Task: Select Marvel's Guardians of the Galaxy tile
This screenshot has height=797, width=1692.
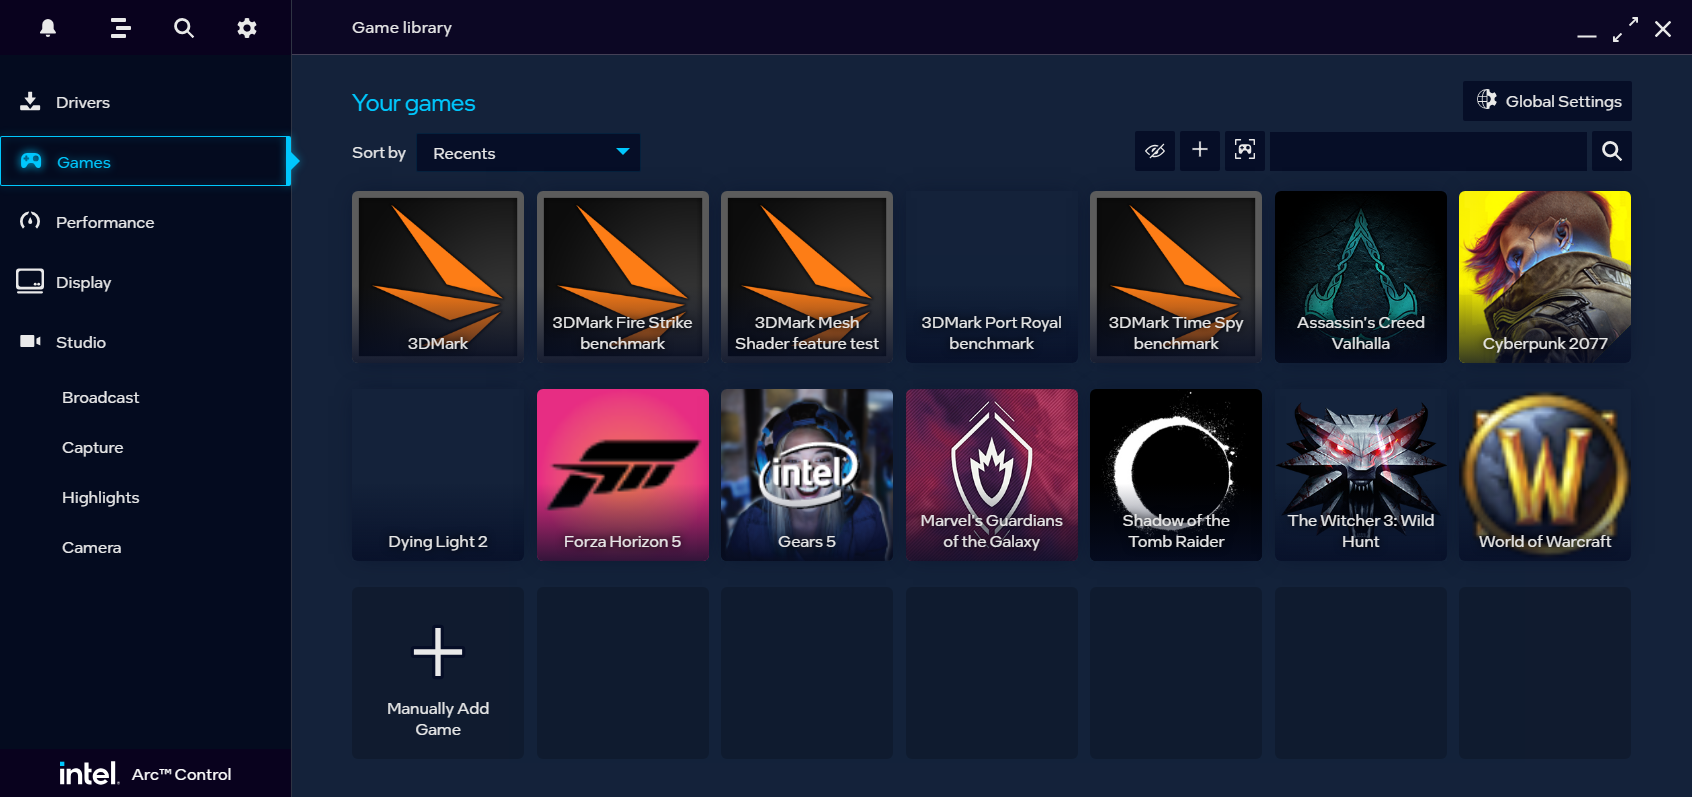Action: (x=992, y=475)
